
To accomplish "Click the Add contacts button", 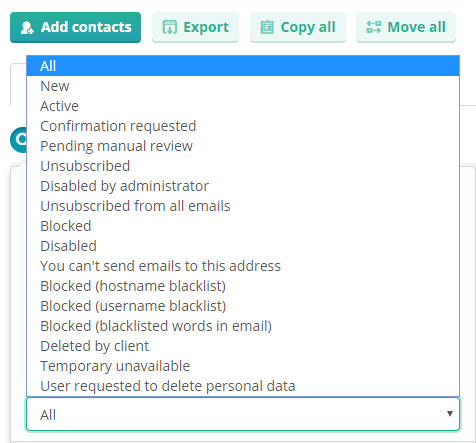I will pyautogui.click(x=75, y=27).
